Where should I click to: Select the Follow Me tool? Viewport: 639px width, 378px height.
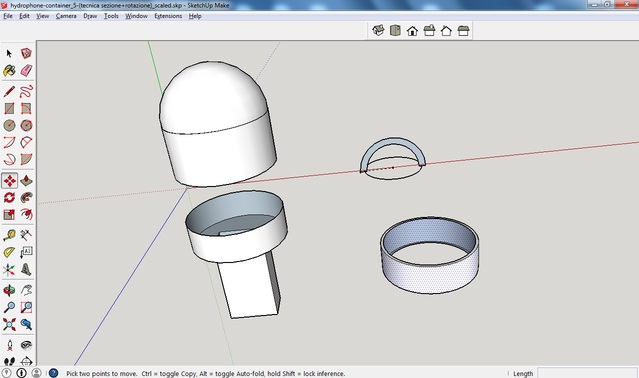(26, 198)
